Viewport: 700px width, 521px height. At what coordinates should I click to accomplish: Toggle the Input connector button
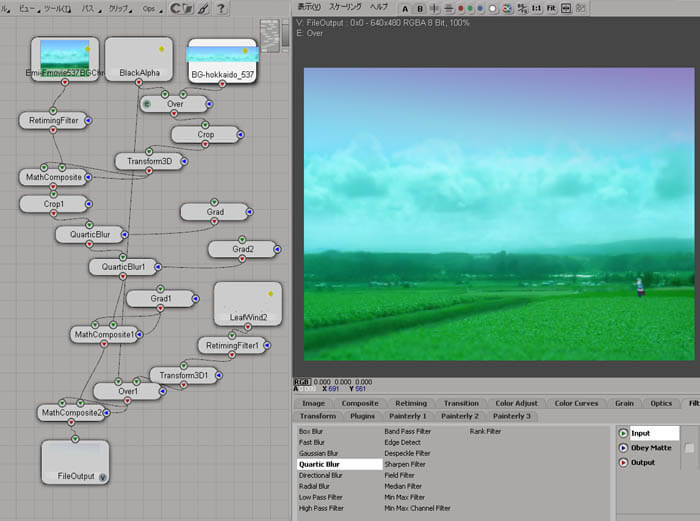coord(623,433)
